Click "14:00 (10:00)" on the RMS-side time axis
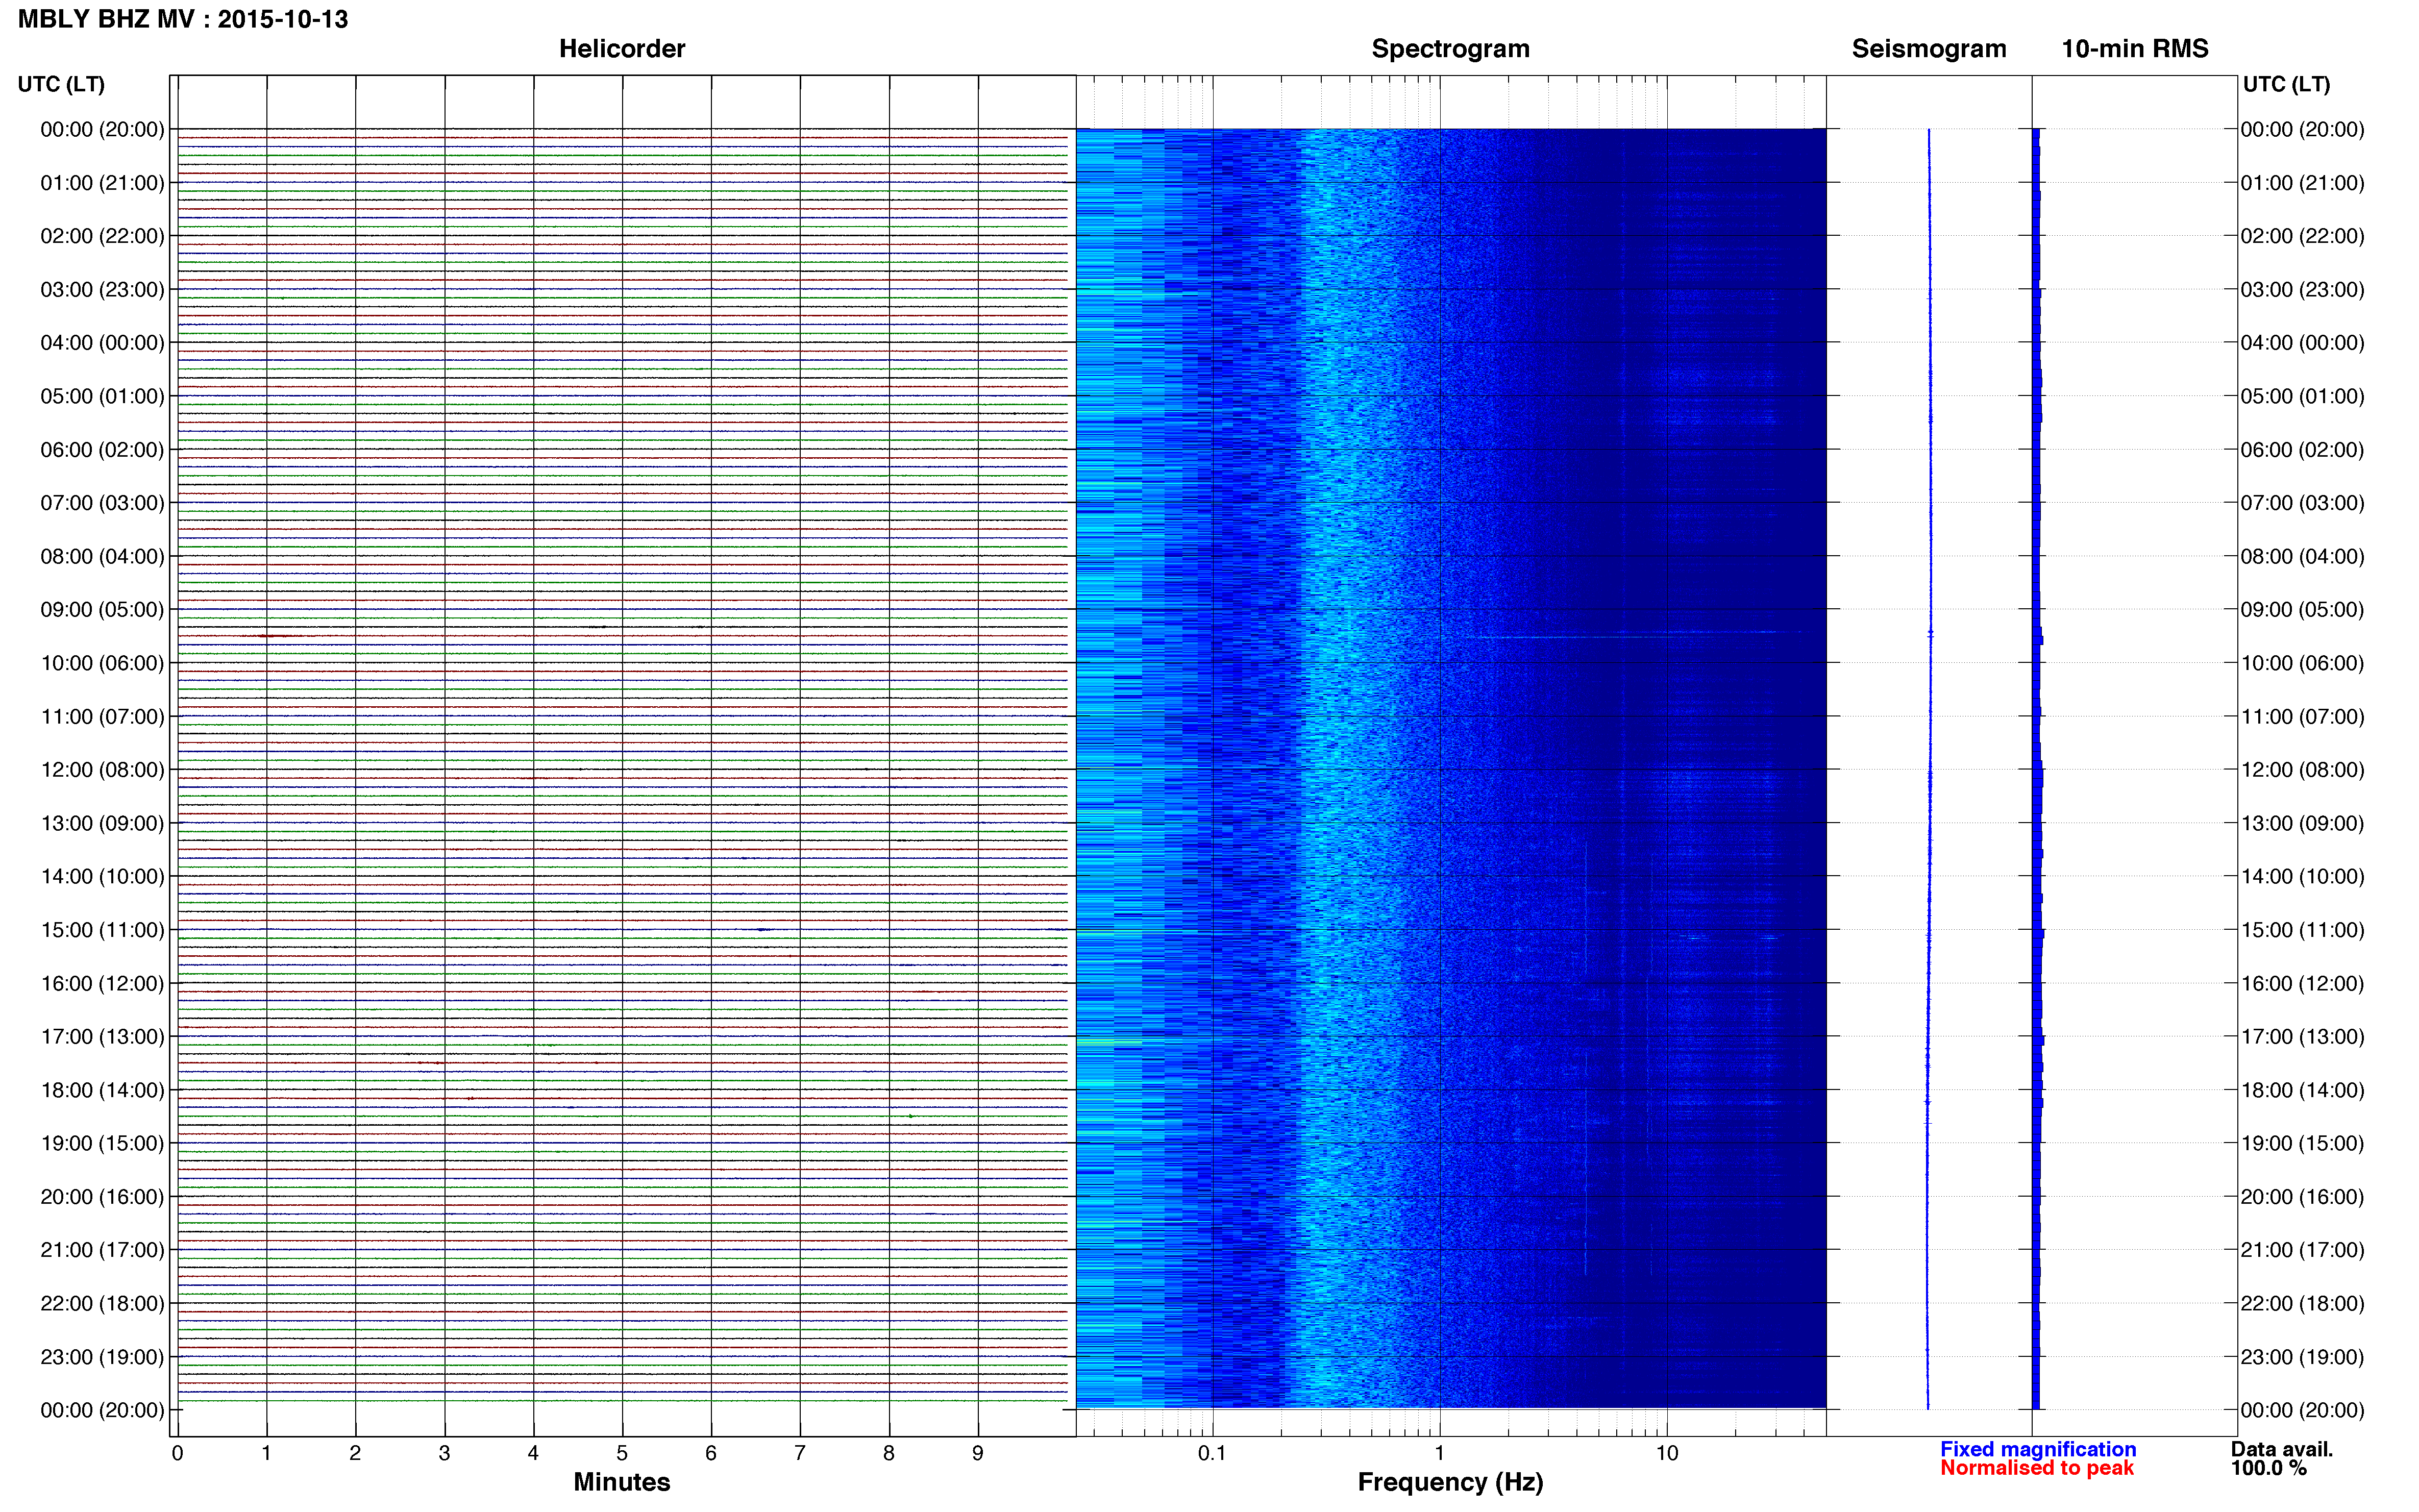 coord(2303,877)
